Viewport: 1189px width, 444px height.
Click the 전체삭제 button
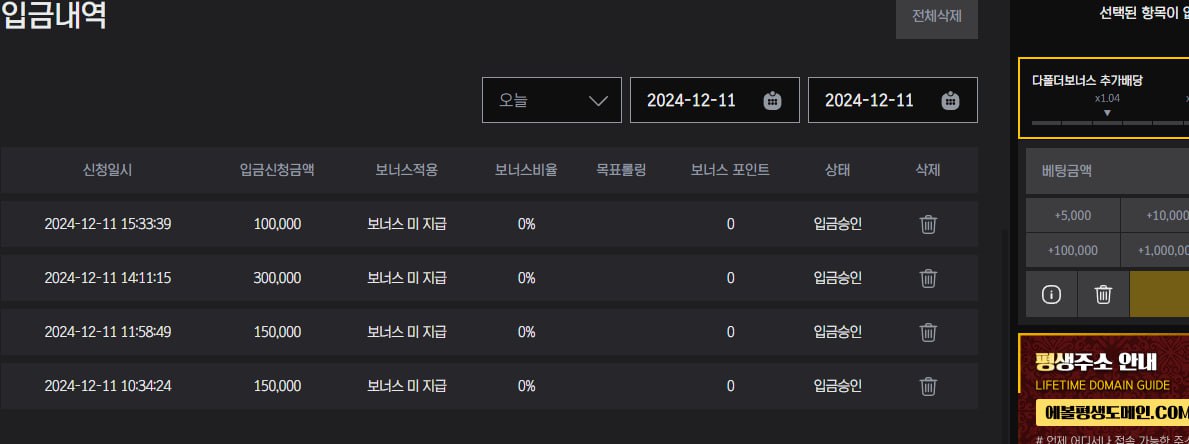tap(936, 17)
